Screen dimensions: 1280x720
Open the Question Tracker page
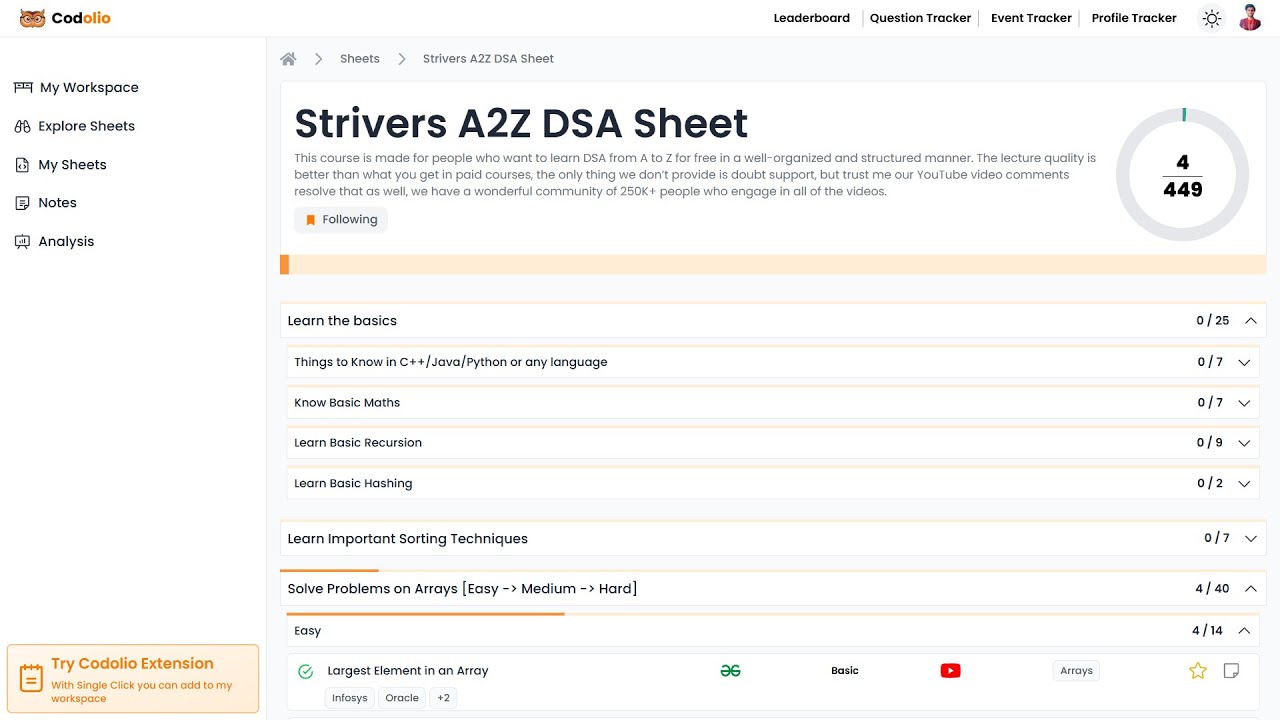[920, 18]
